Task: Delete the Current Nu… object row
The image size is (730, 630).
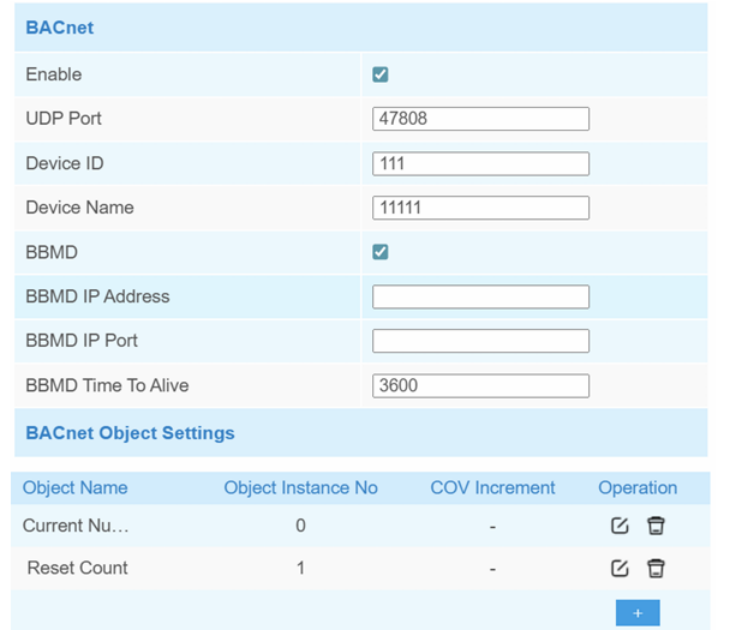Action: [656, 526]
